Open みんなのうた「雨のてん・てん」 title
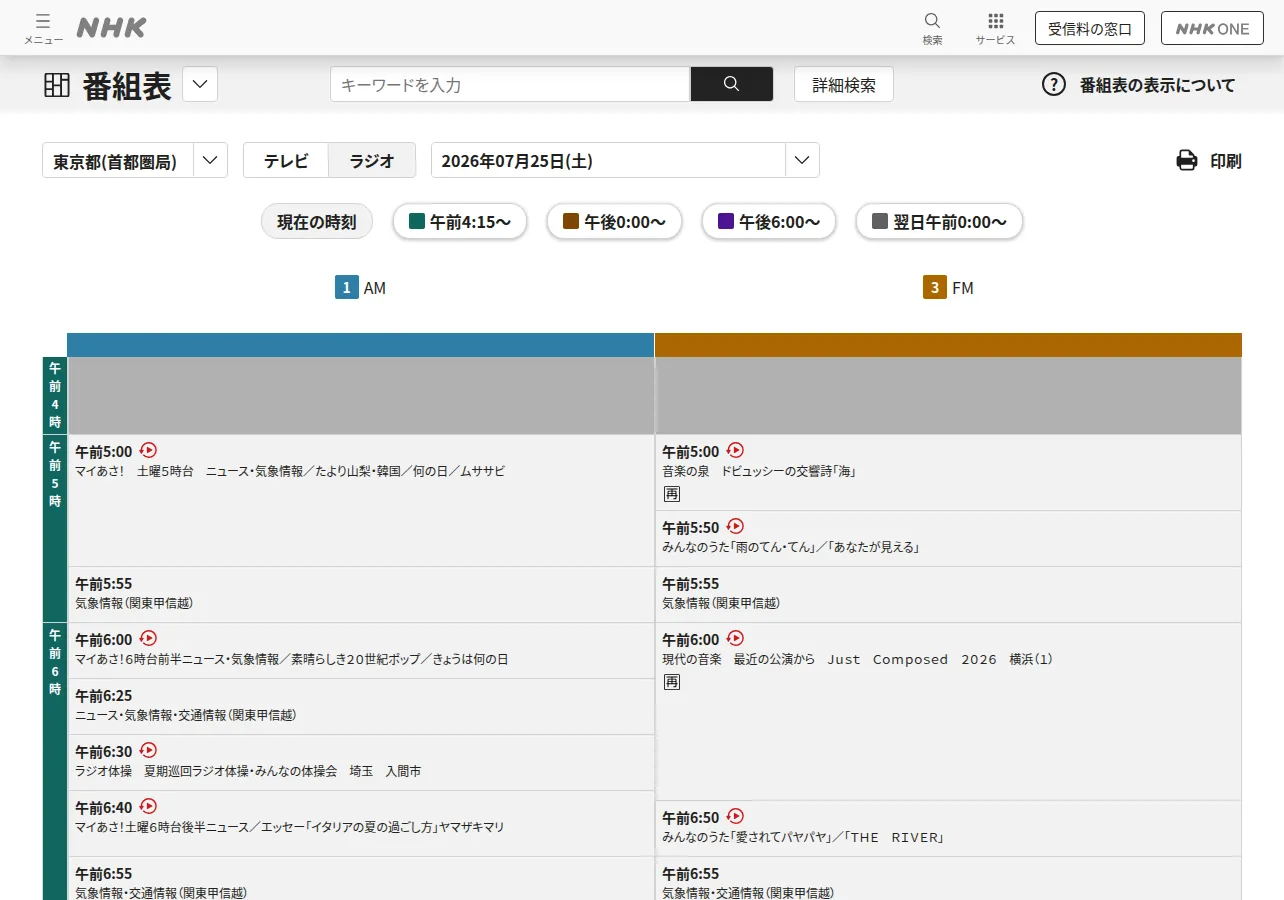The height and width of the screenshot is (900, 1284). click(790, 547)
